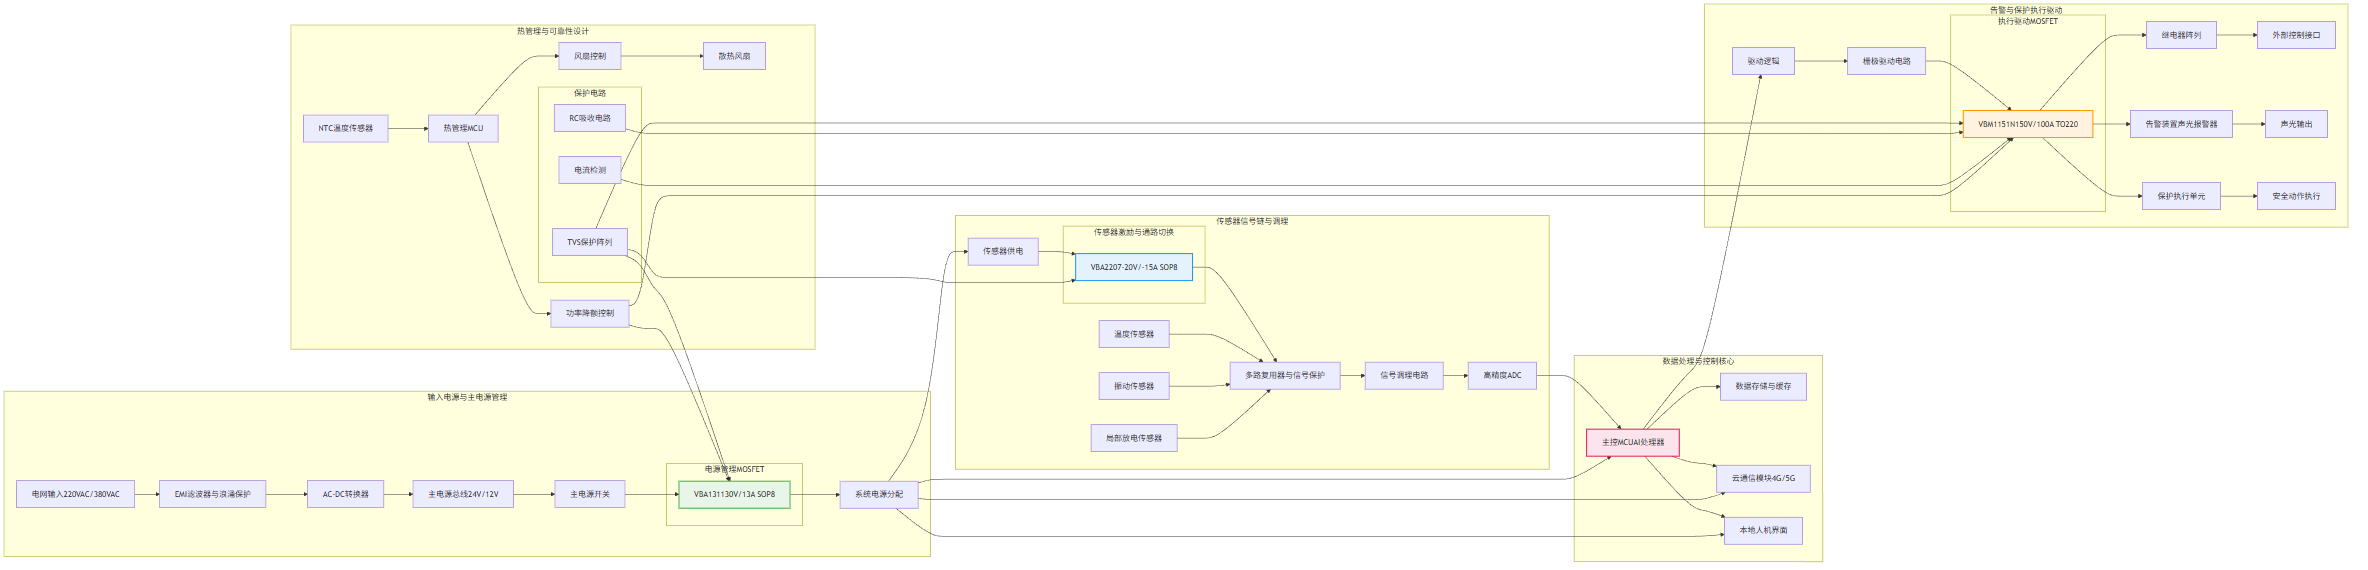
Task: Click the 数据处理与控制核心 group title
Action: tap(1698, 361)
